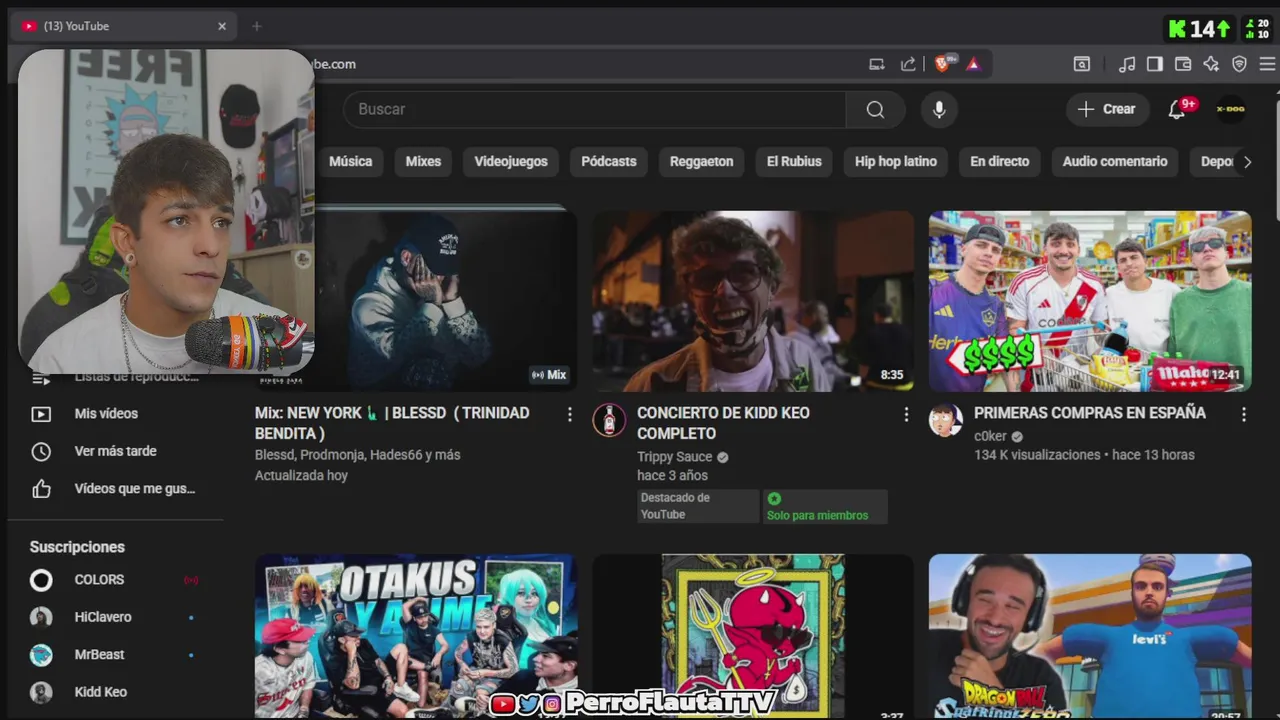This screenshot has height=720, width=1280.
Task: Select the Música category chip
Action: tap(350, 161)
